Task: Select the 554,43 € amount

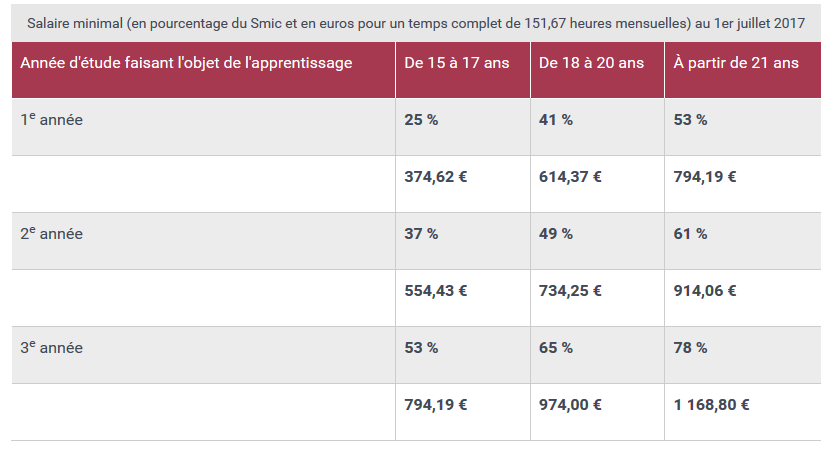Action: tap(436, 291)
